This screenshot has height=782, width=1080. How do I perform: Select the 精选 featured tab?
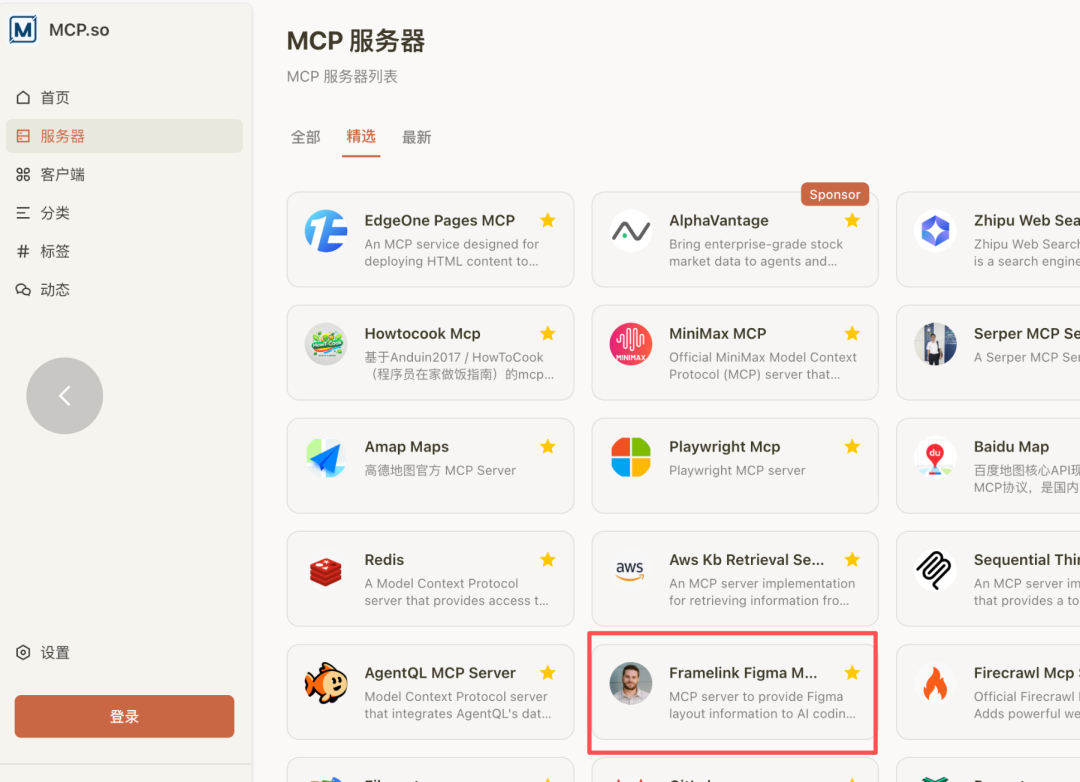click(361, 136)
